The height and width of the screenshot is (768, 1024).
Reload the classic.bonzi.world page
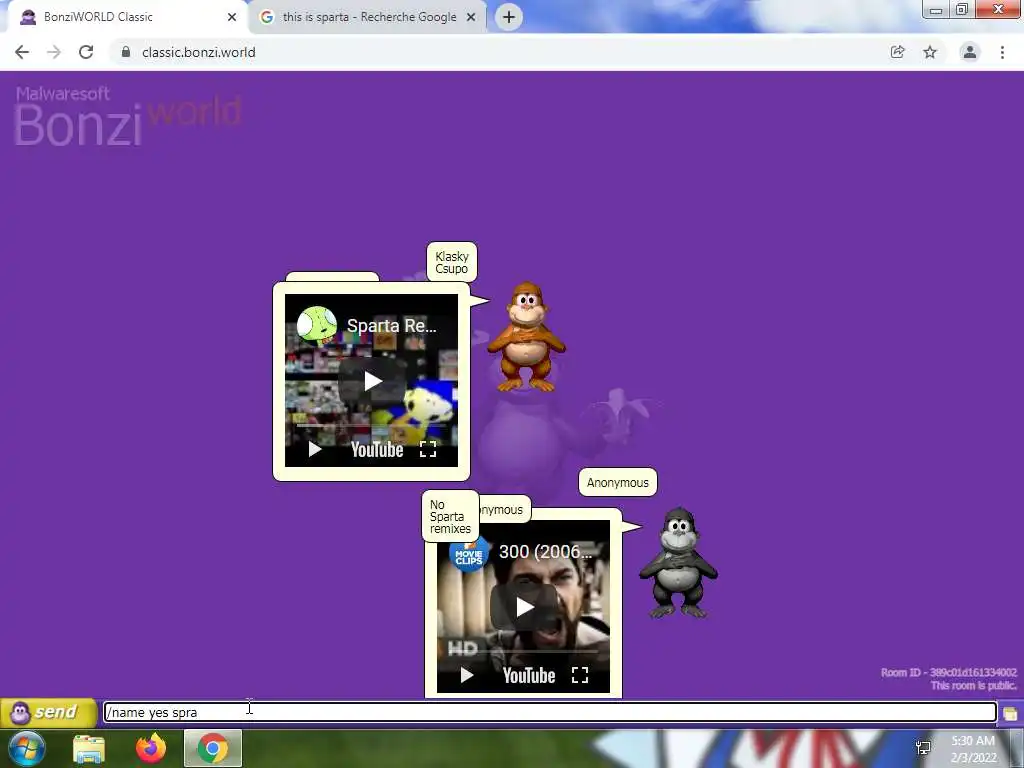click(86, 52)
